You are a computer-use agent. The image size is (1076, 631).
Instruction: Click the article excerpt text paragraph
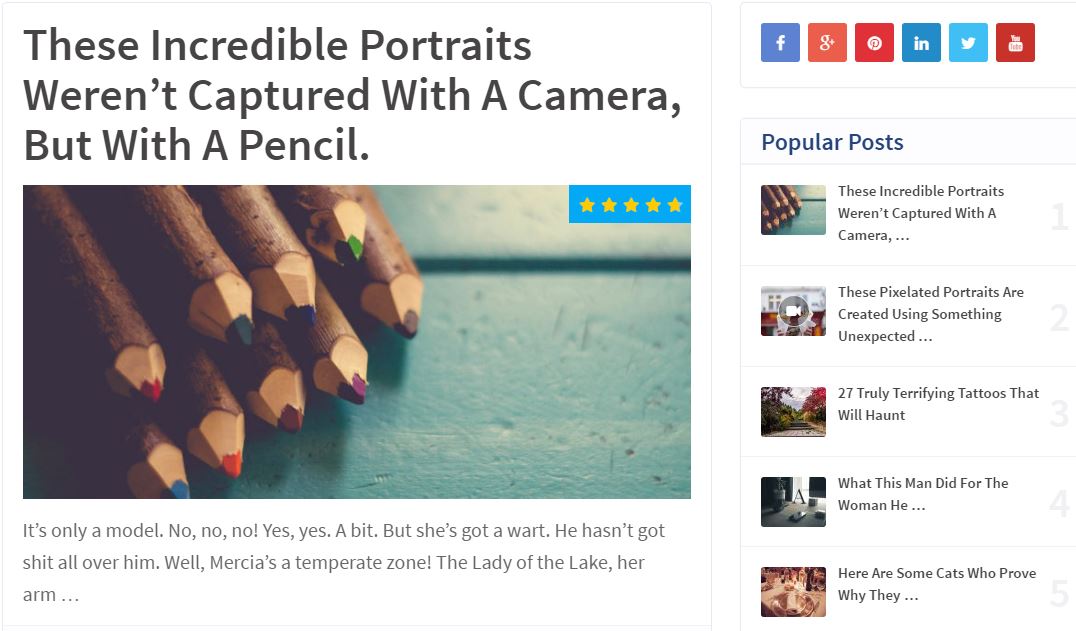pyautogui.click(x=343, y=562)
